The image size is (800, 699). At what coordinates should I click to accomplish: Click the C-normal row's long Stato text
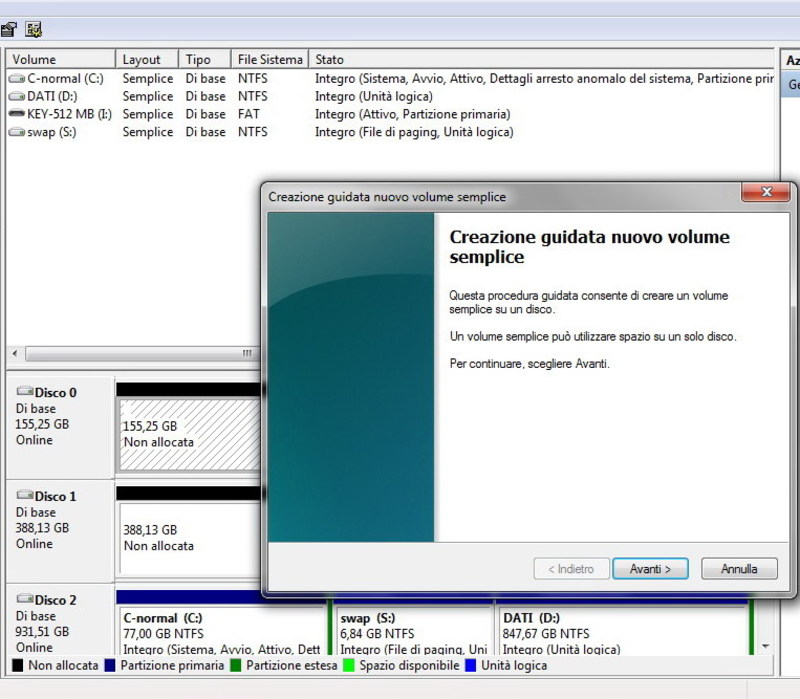click(x=544, y=79)
